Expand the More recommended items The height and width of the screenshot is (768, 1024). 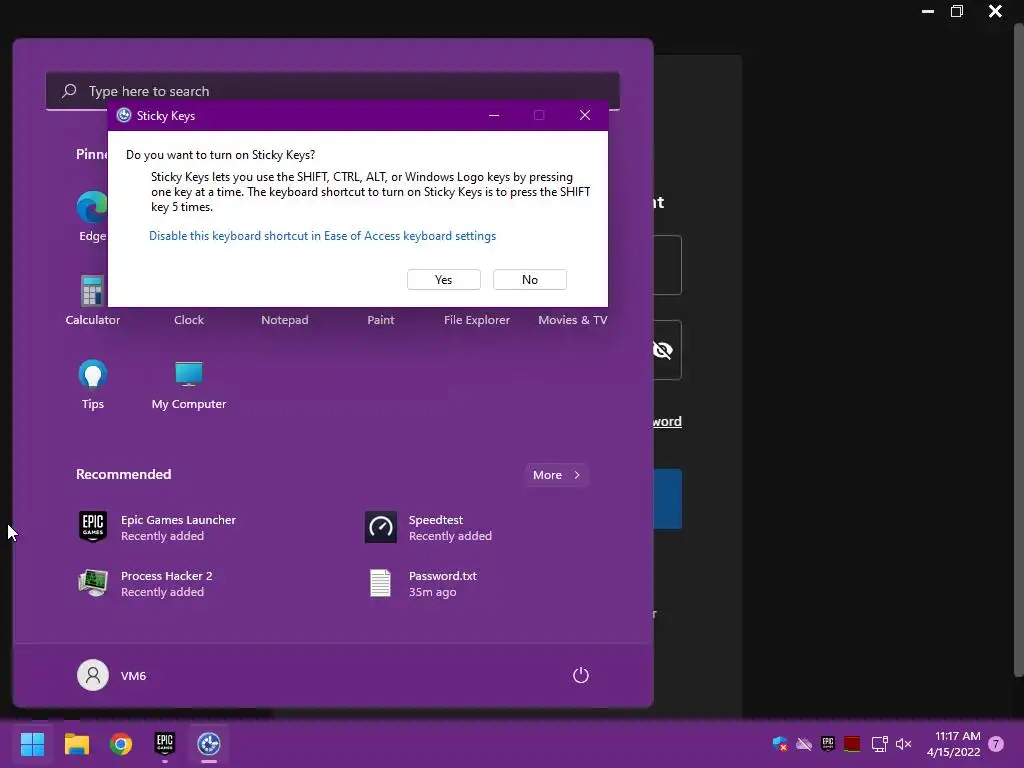pyautogui.click(x=556, y=475)
